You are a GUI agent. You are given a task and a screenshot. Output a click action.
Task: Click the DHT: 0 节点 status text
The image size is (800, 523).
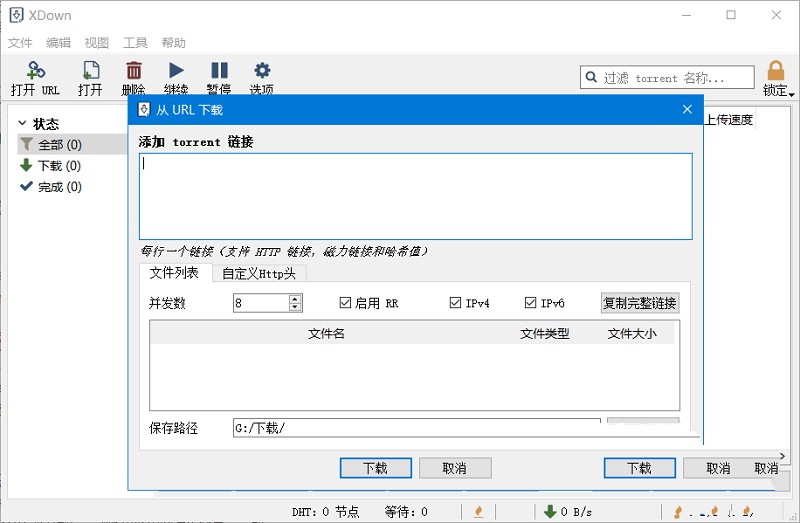coord(326,511)
